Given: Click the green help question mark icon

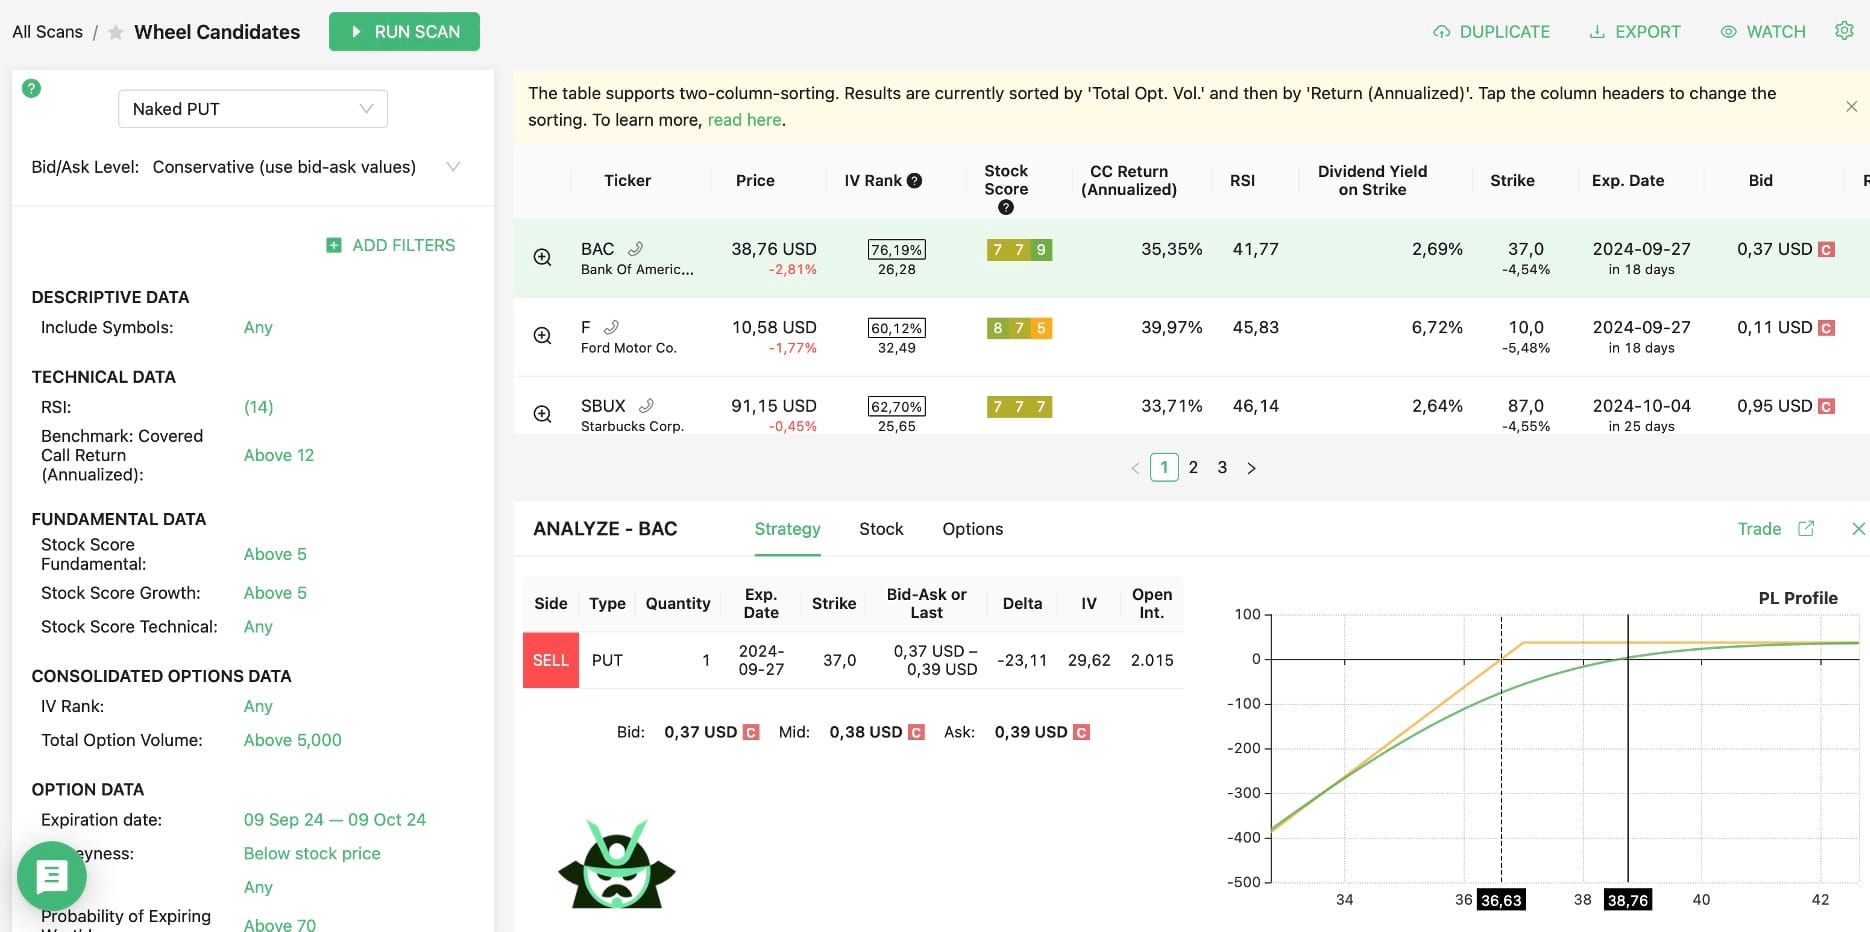Looking at the screenshot, I should (32, 88).
